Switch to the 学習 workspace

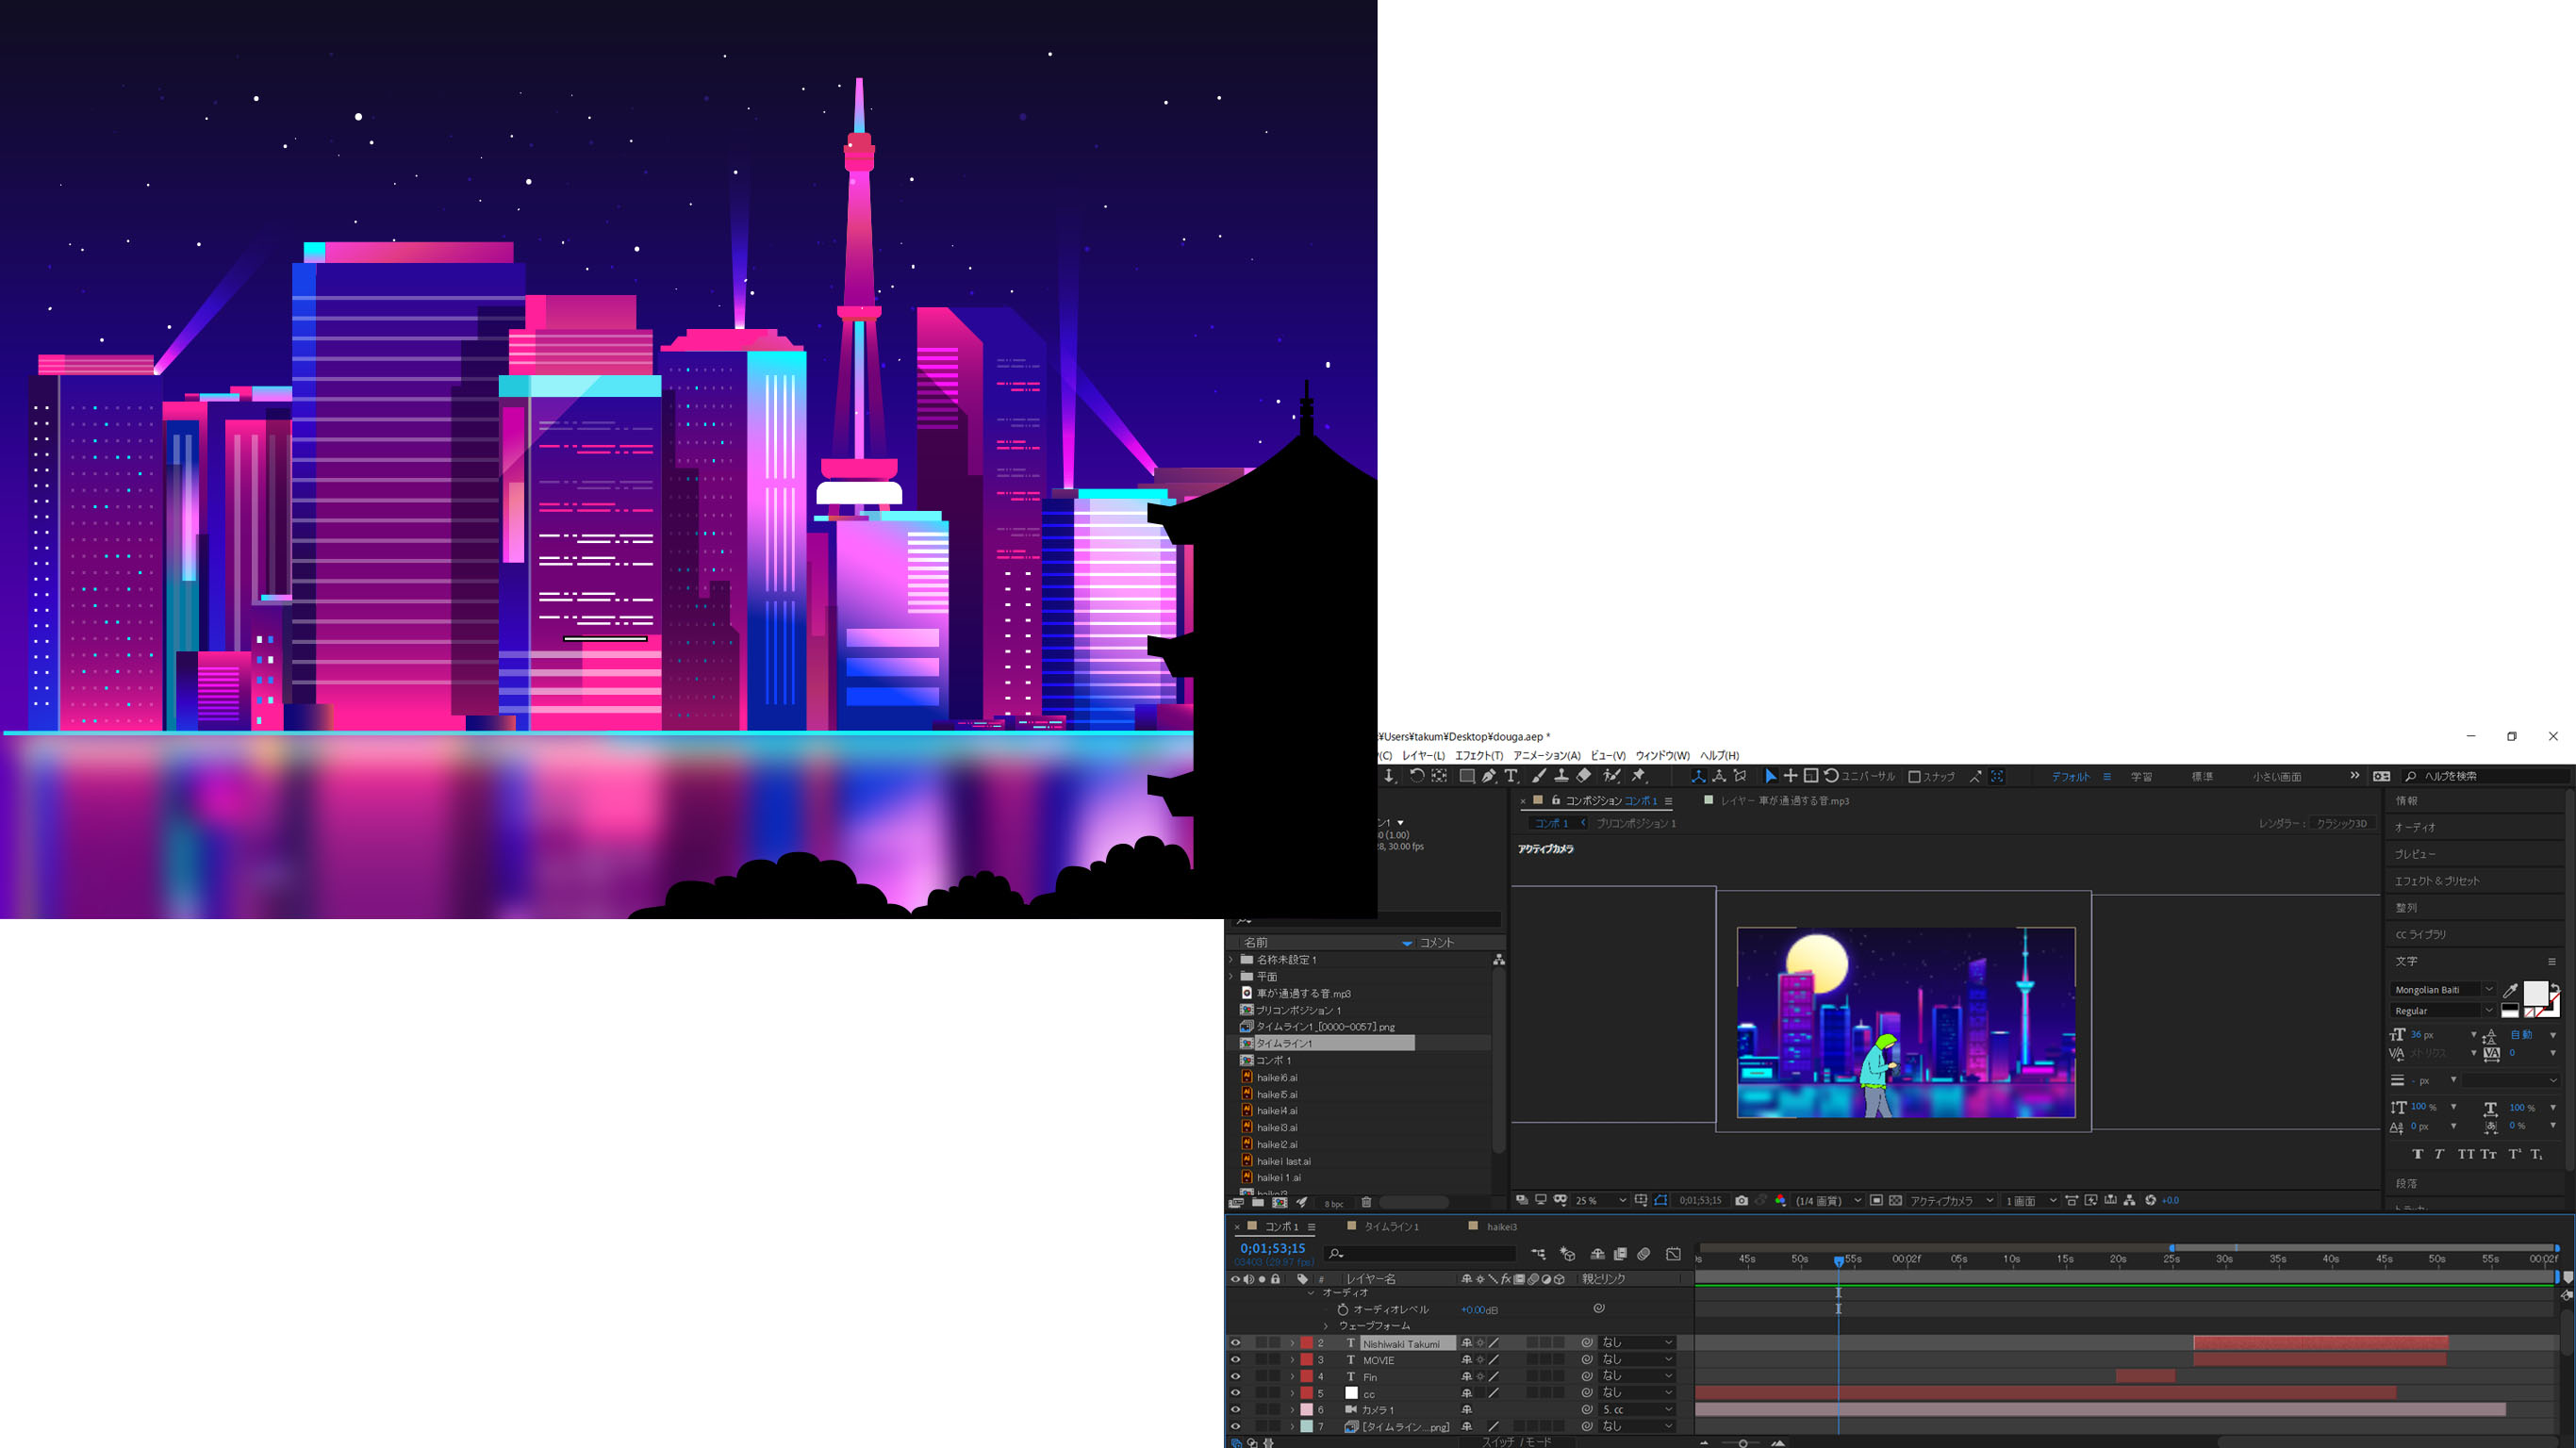2141,777
